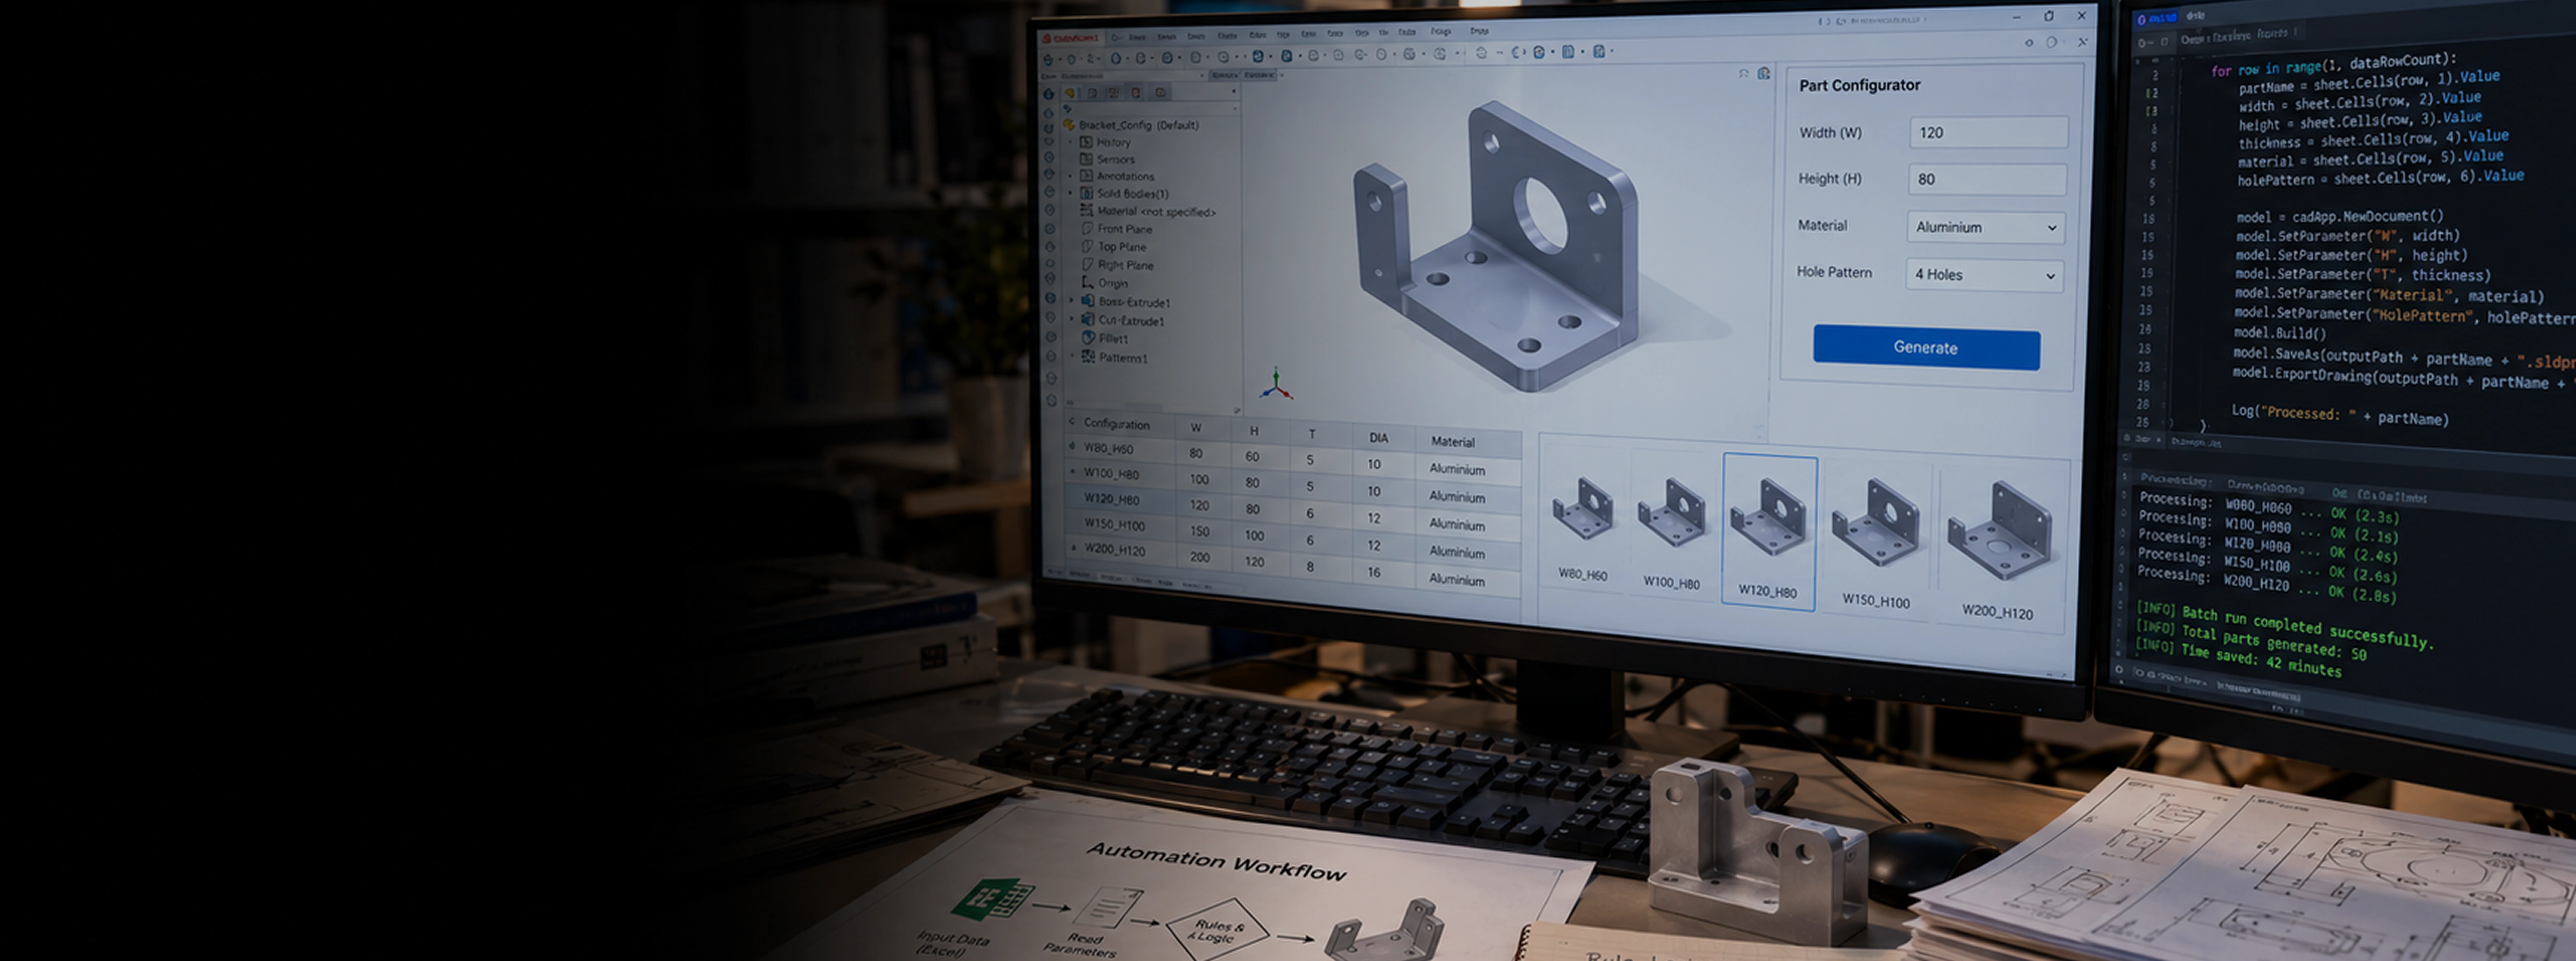Click the History icon in the feature tree

coord(1086,142)
